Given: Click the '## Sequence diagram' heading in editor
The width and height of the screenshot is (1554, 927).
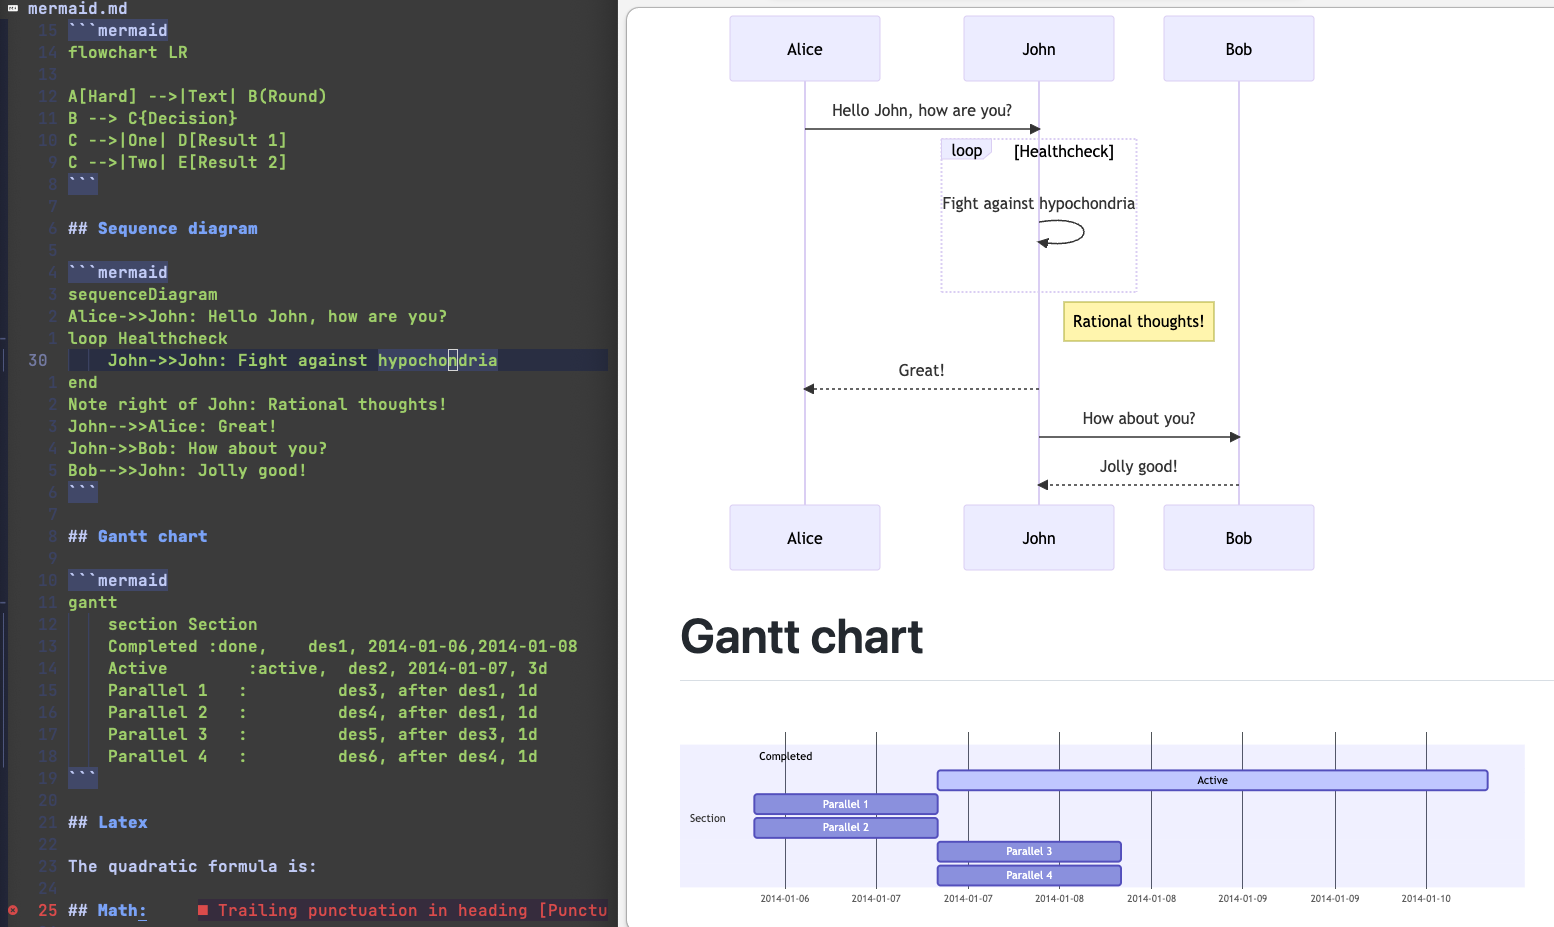Looking at the screenshot, I should [x=163, y=228].
